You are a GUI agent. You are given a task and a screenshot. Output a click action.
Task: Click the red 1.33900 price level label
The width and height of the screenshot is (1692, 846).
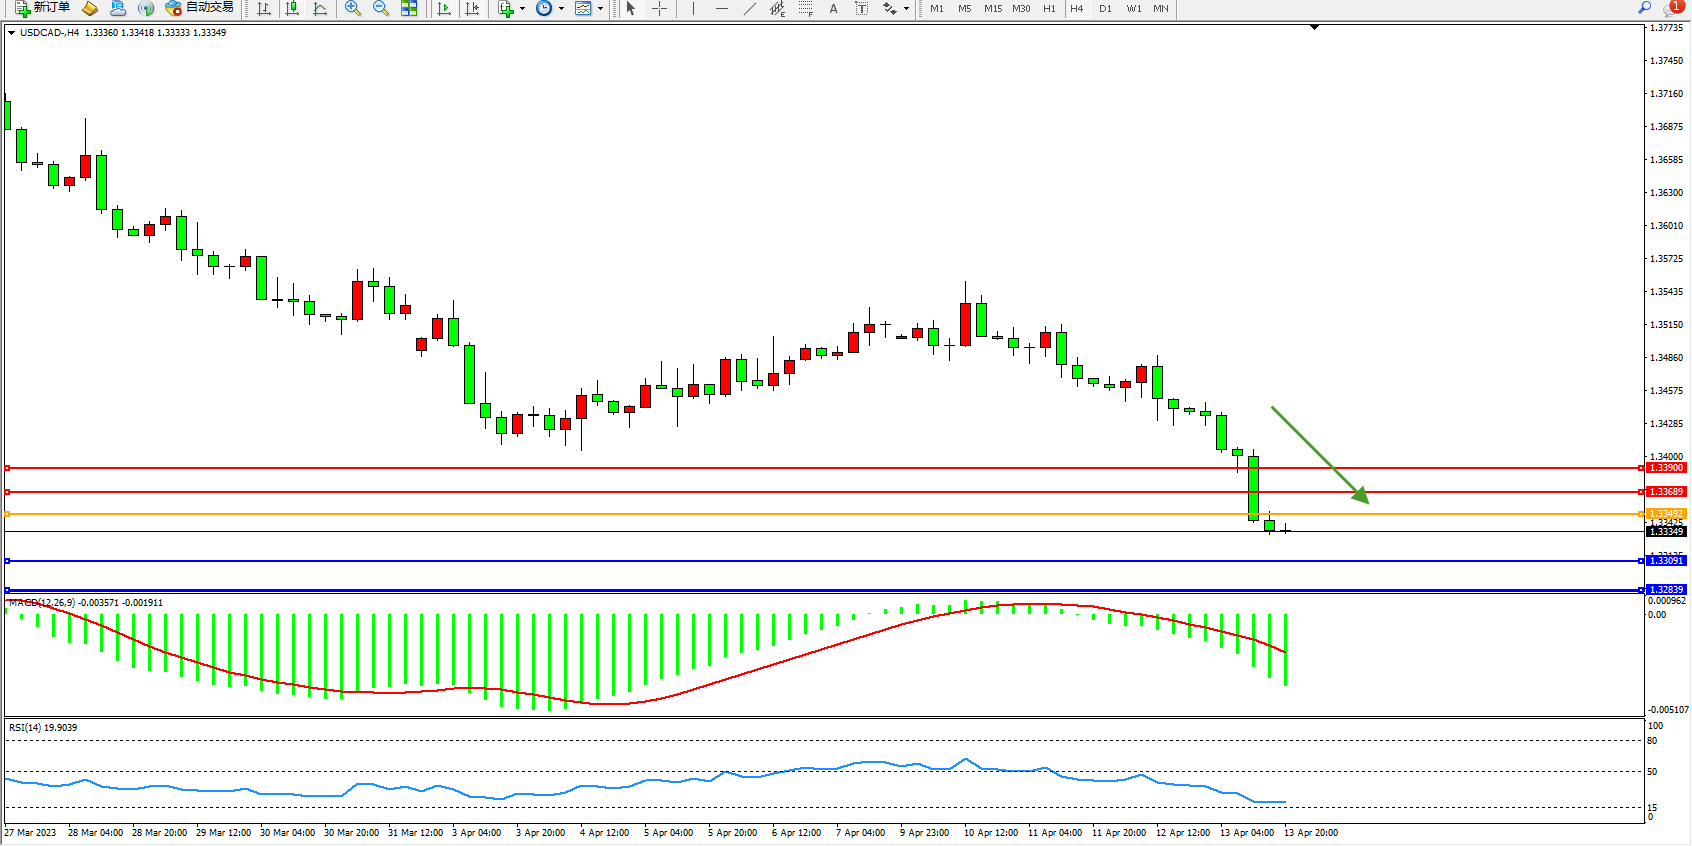click(1666, 468)
